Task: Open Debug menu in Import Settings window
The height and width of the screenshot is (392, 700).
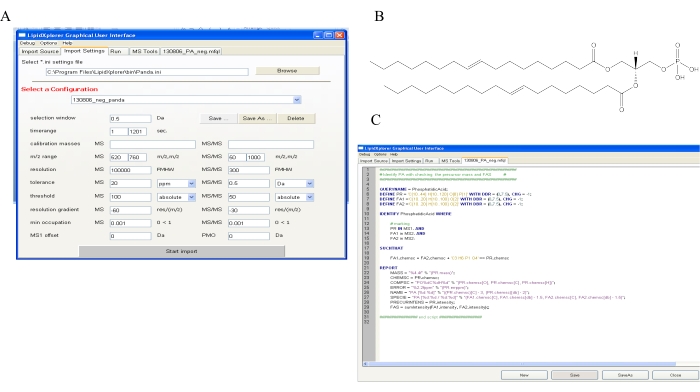Action: (x=27, y=43)
